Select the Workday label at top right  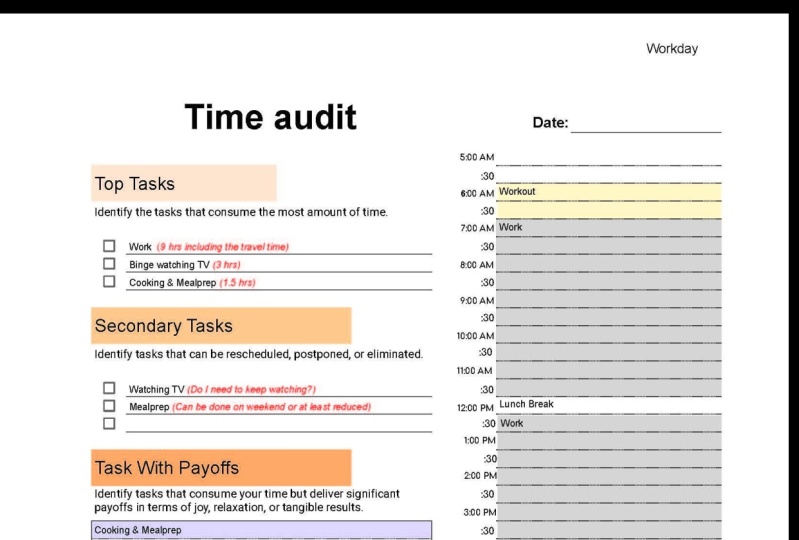click(672, 49)
